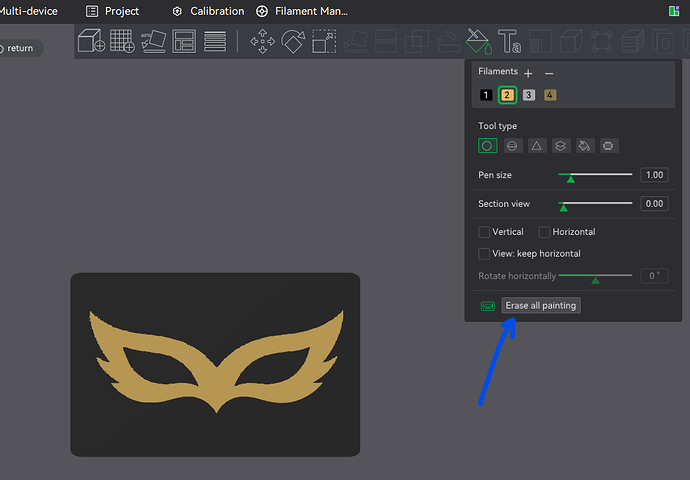
Task: Toggle View: keep horizontal checkbox
Action: pyautogui.click(x=484, y=254)
